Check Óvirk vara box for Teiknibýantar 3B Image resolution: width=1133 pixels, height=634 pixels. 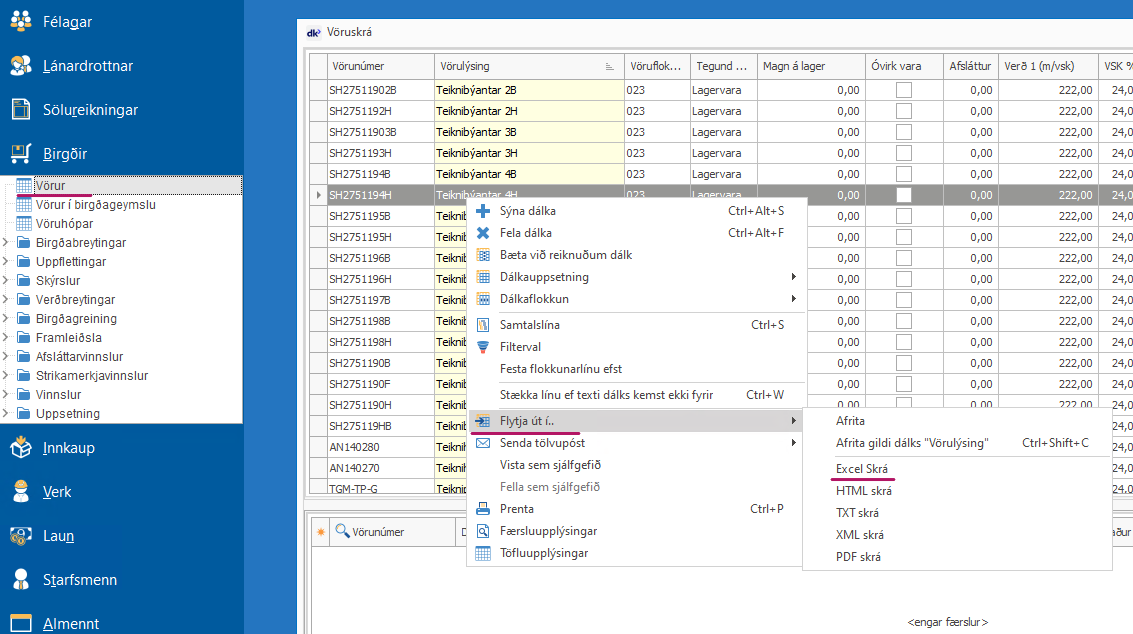[904, 132]
